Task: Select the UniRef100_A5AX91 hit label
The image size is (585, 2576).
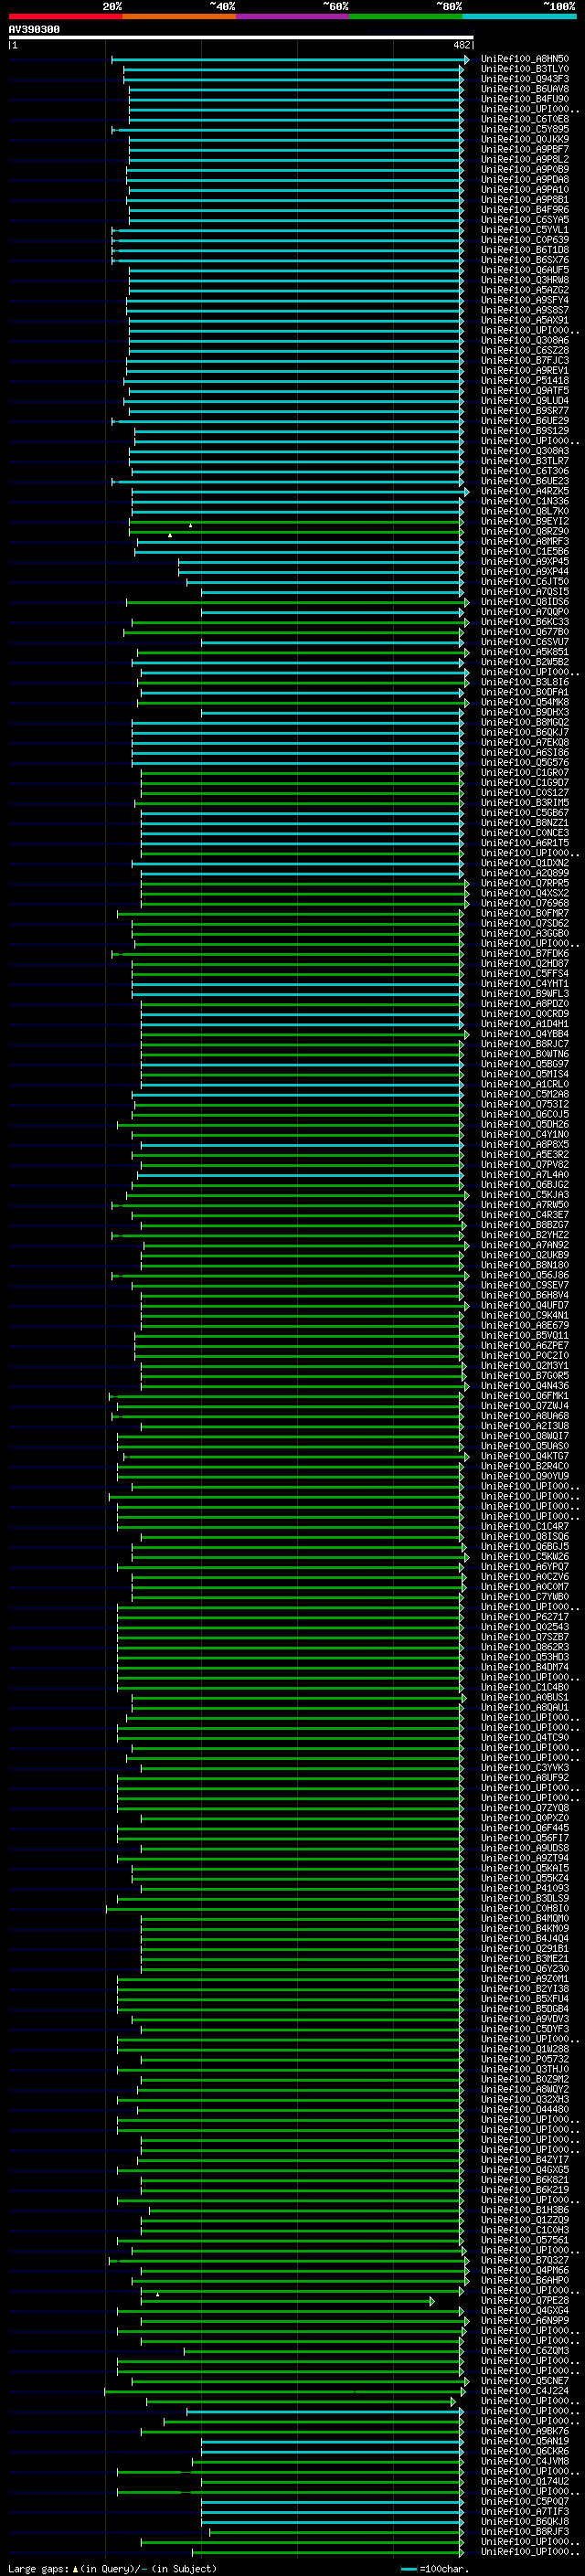Action: (x=525, y=320)
